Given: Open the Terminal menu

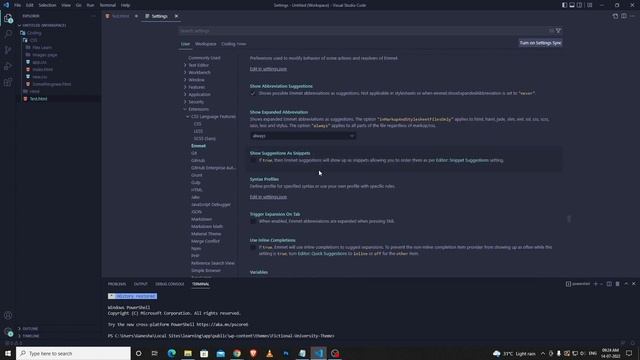Looking at the screenshot, I should click(108, 5).
